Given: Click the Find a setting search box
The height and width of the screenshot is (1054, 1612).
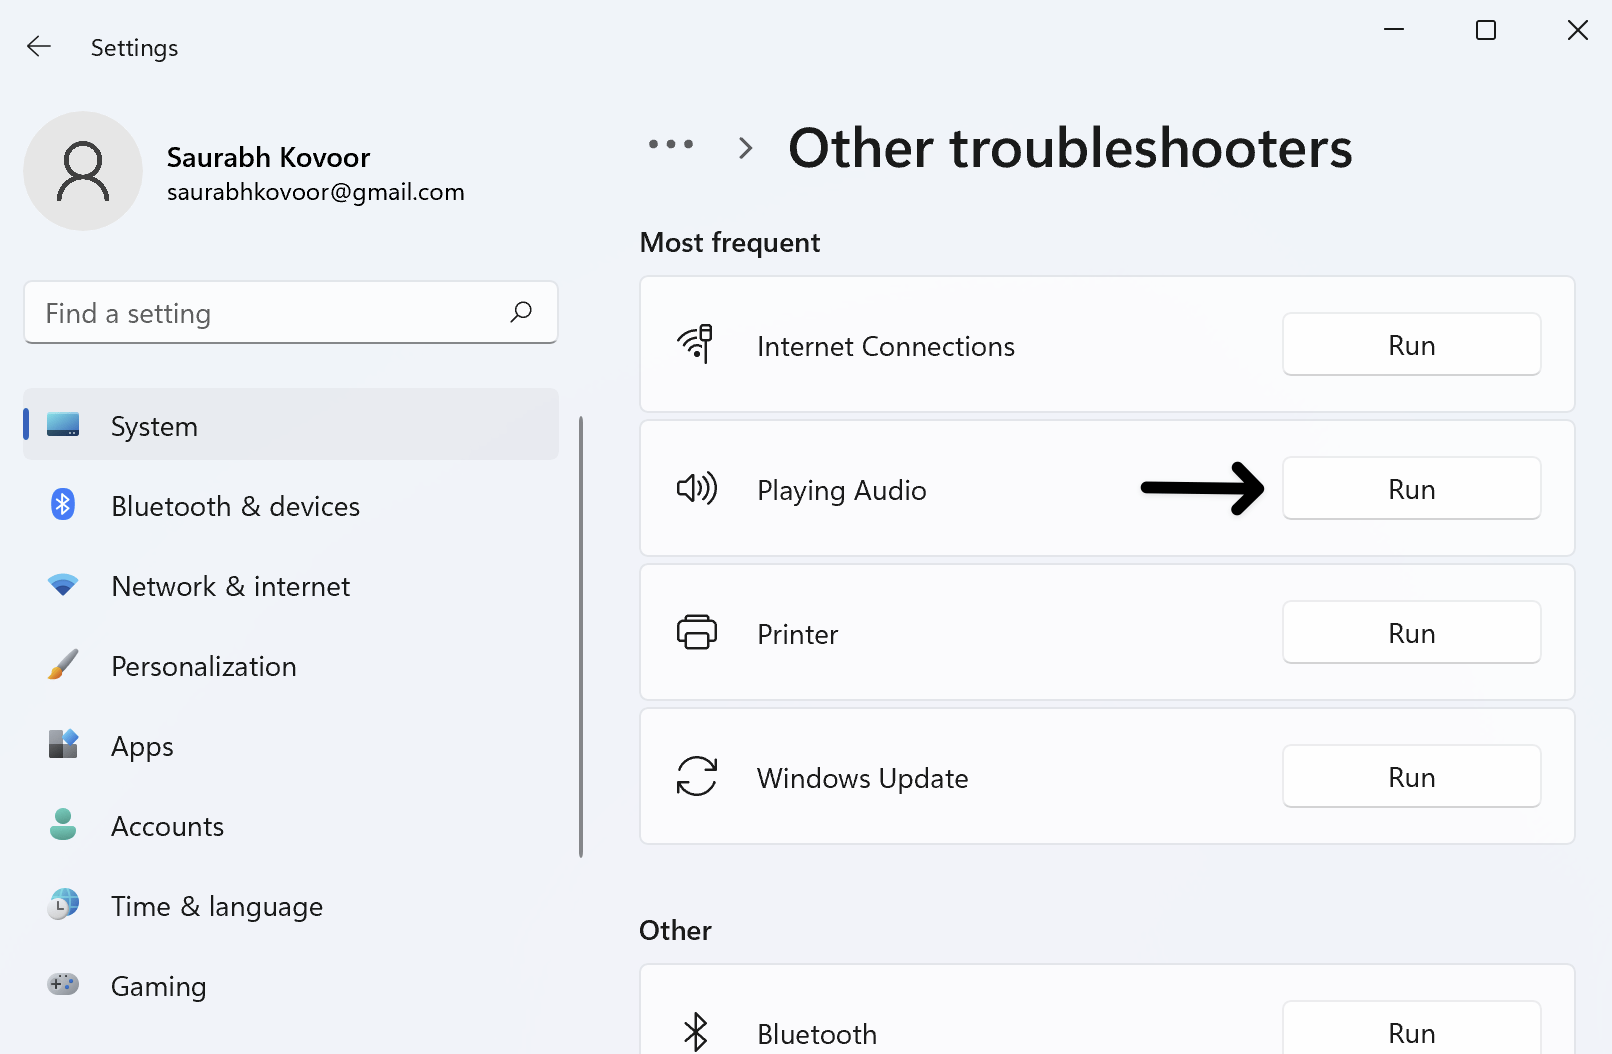Looking at the screenshot, I should 291,312.
